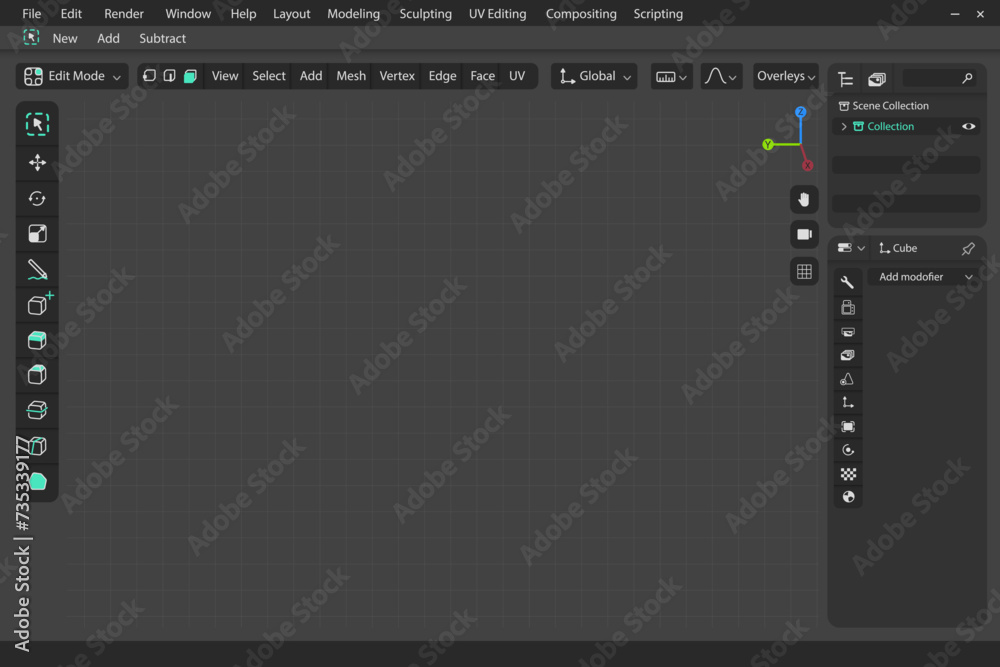Activate the Rotate tool

tap(37, 198)
